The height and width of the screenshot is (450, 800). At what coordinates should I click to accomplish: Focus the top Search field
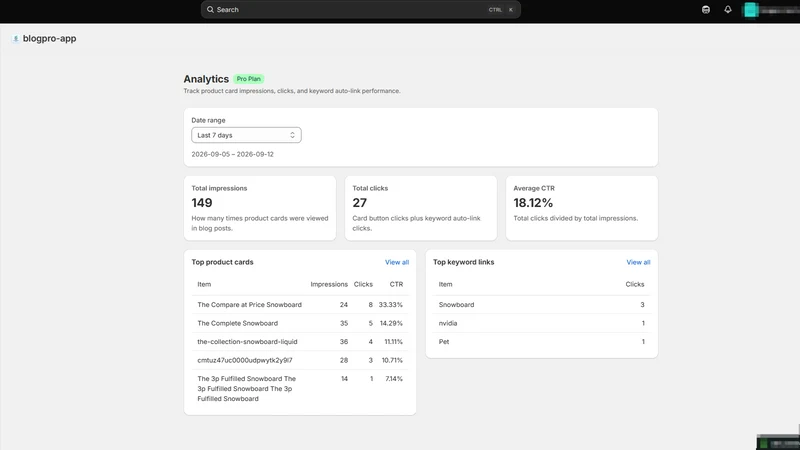coord(361,10)
